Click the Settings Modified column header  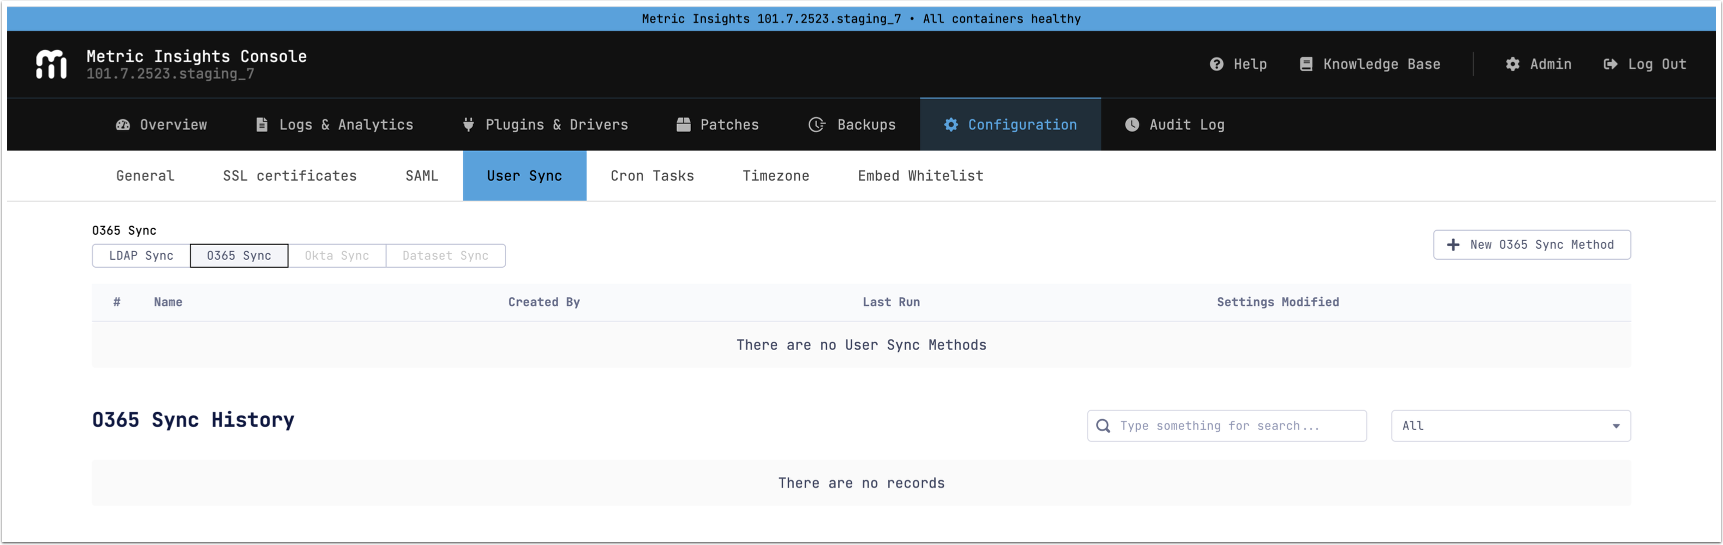pos(1278,302)
